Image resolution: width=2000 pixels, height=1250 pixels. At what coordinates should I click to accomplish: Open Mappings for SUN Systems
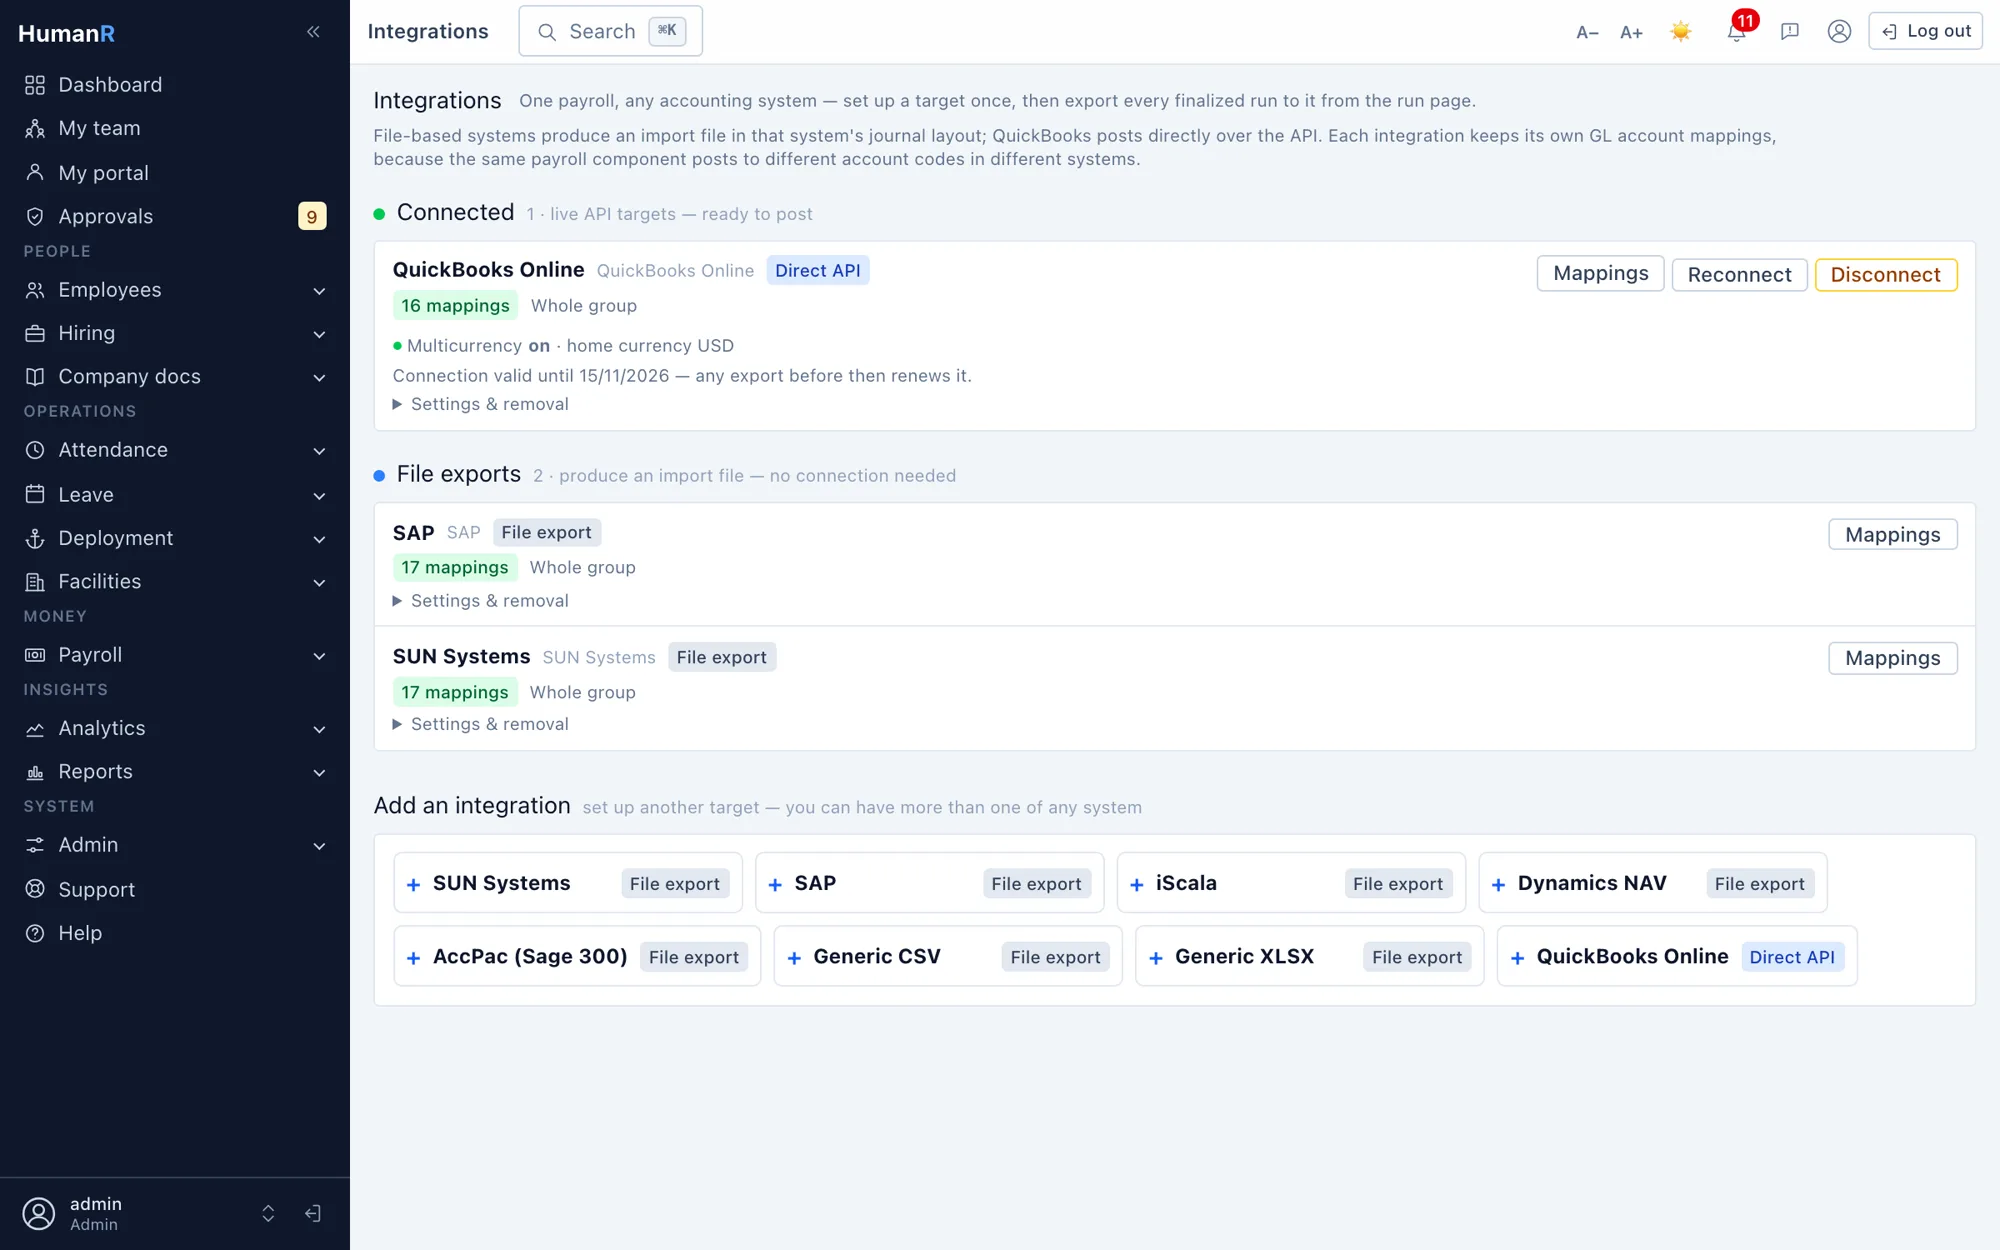[x=1892, y=658]
